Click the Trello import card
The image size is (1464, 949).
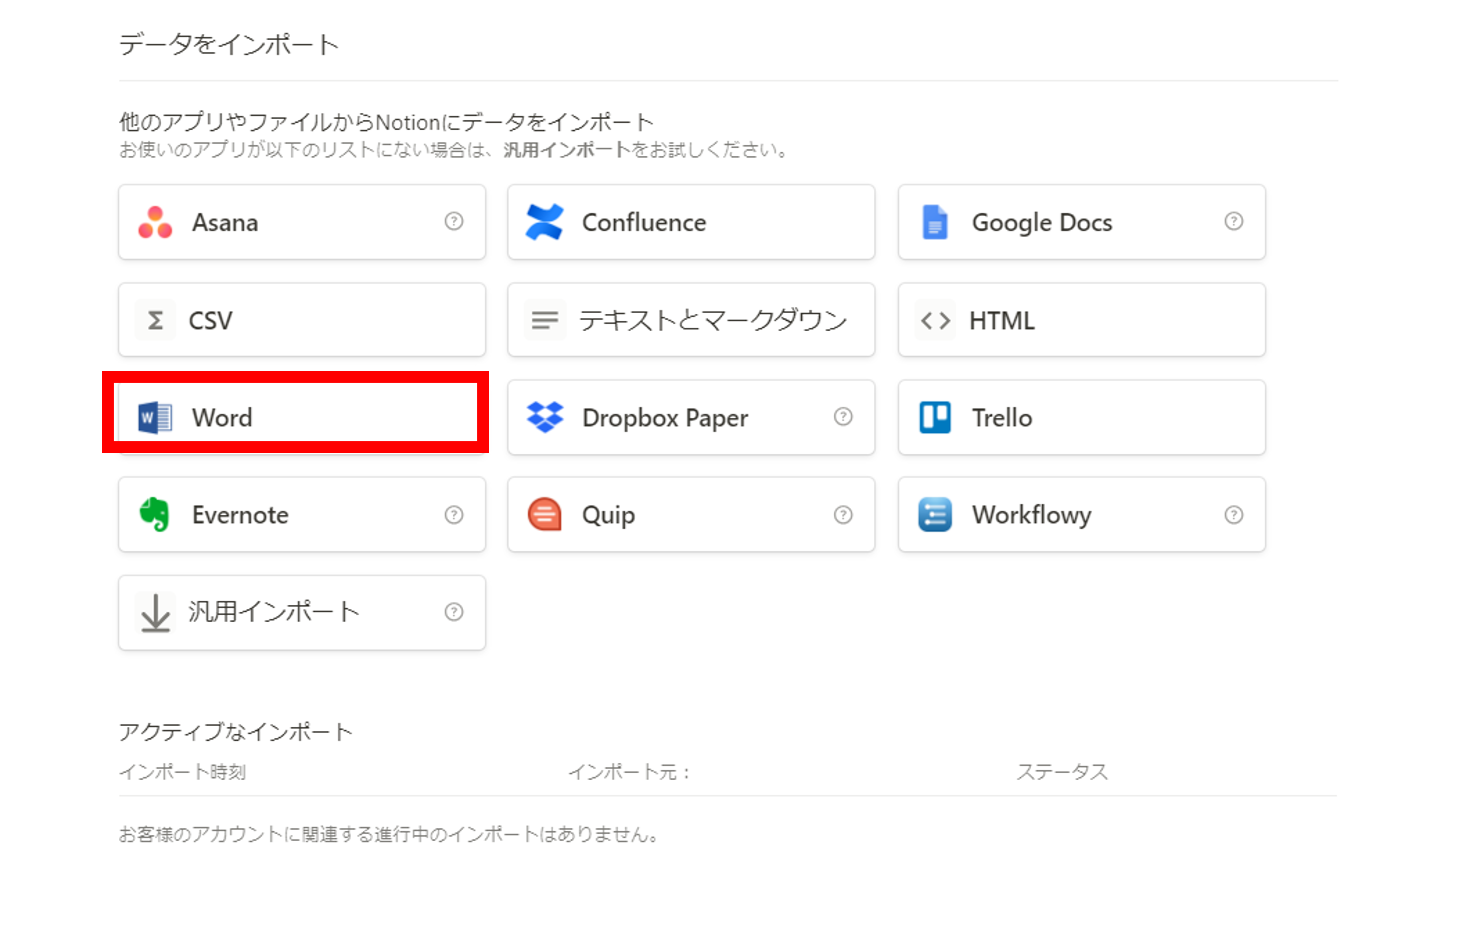pyautogui.click(x=1080, y=417)
